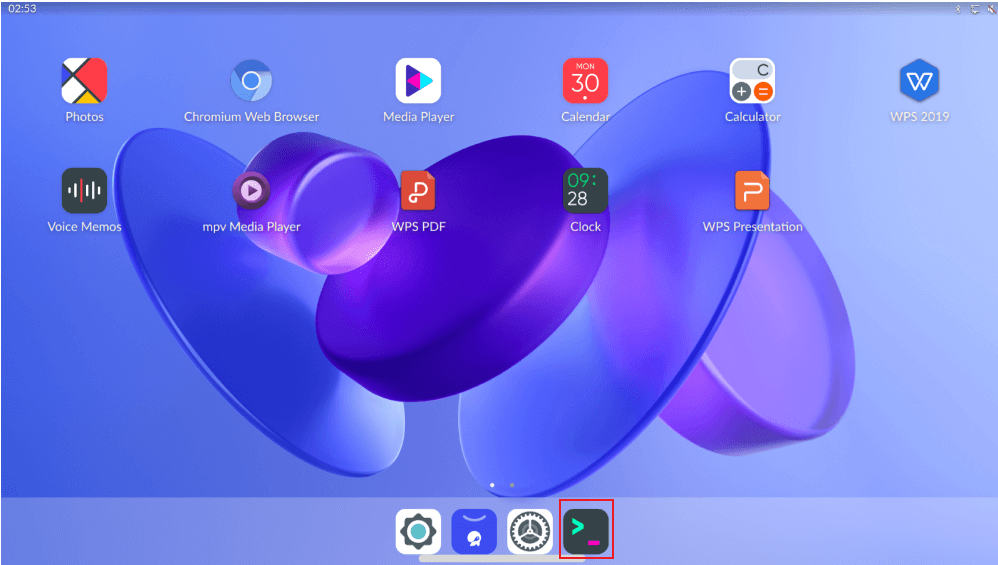Launch mpv Media Player
The width and height of the screenshot is (998, 565).
pos(251,189)
